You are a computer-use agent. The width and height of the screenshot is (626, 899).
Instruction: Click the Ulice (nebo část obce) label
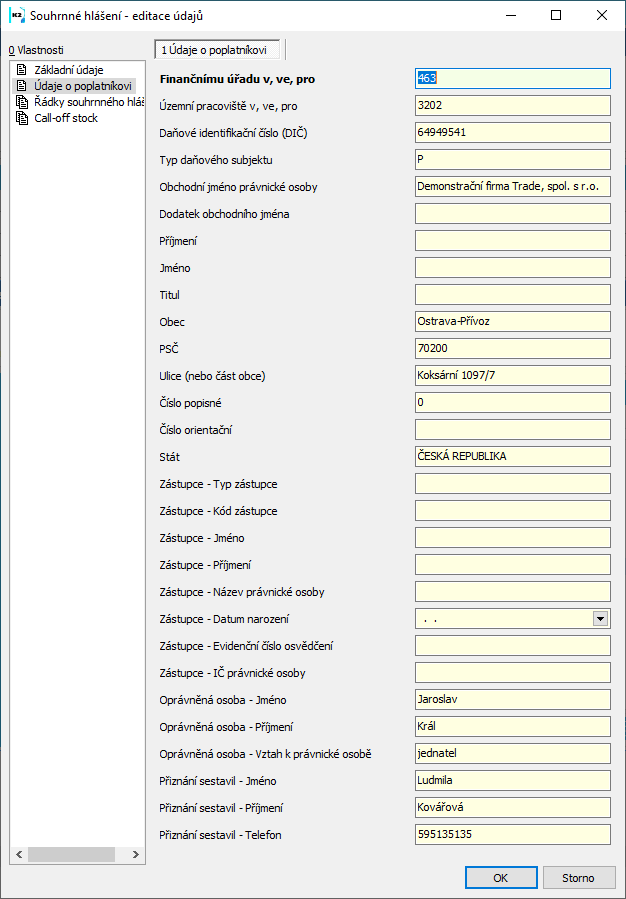click(x=213, y=376)
